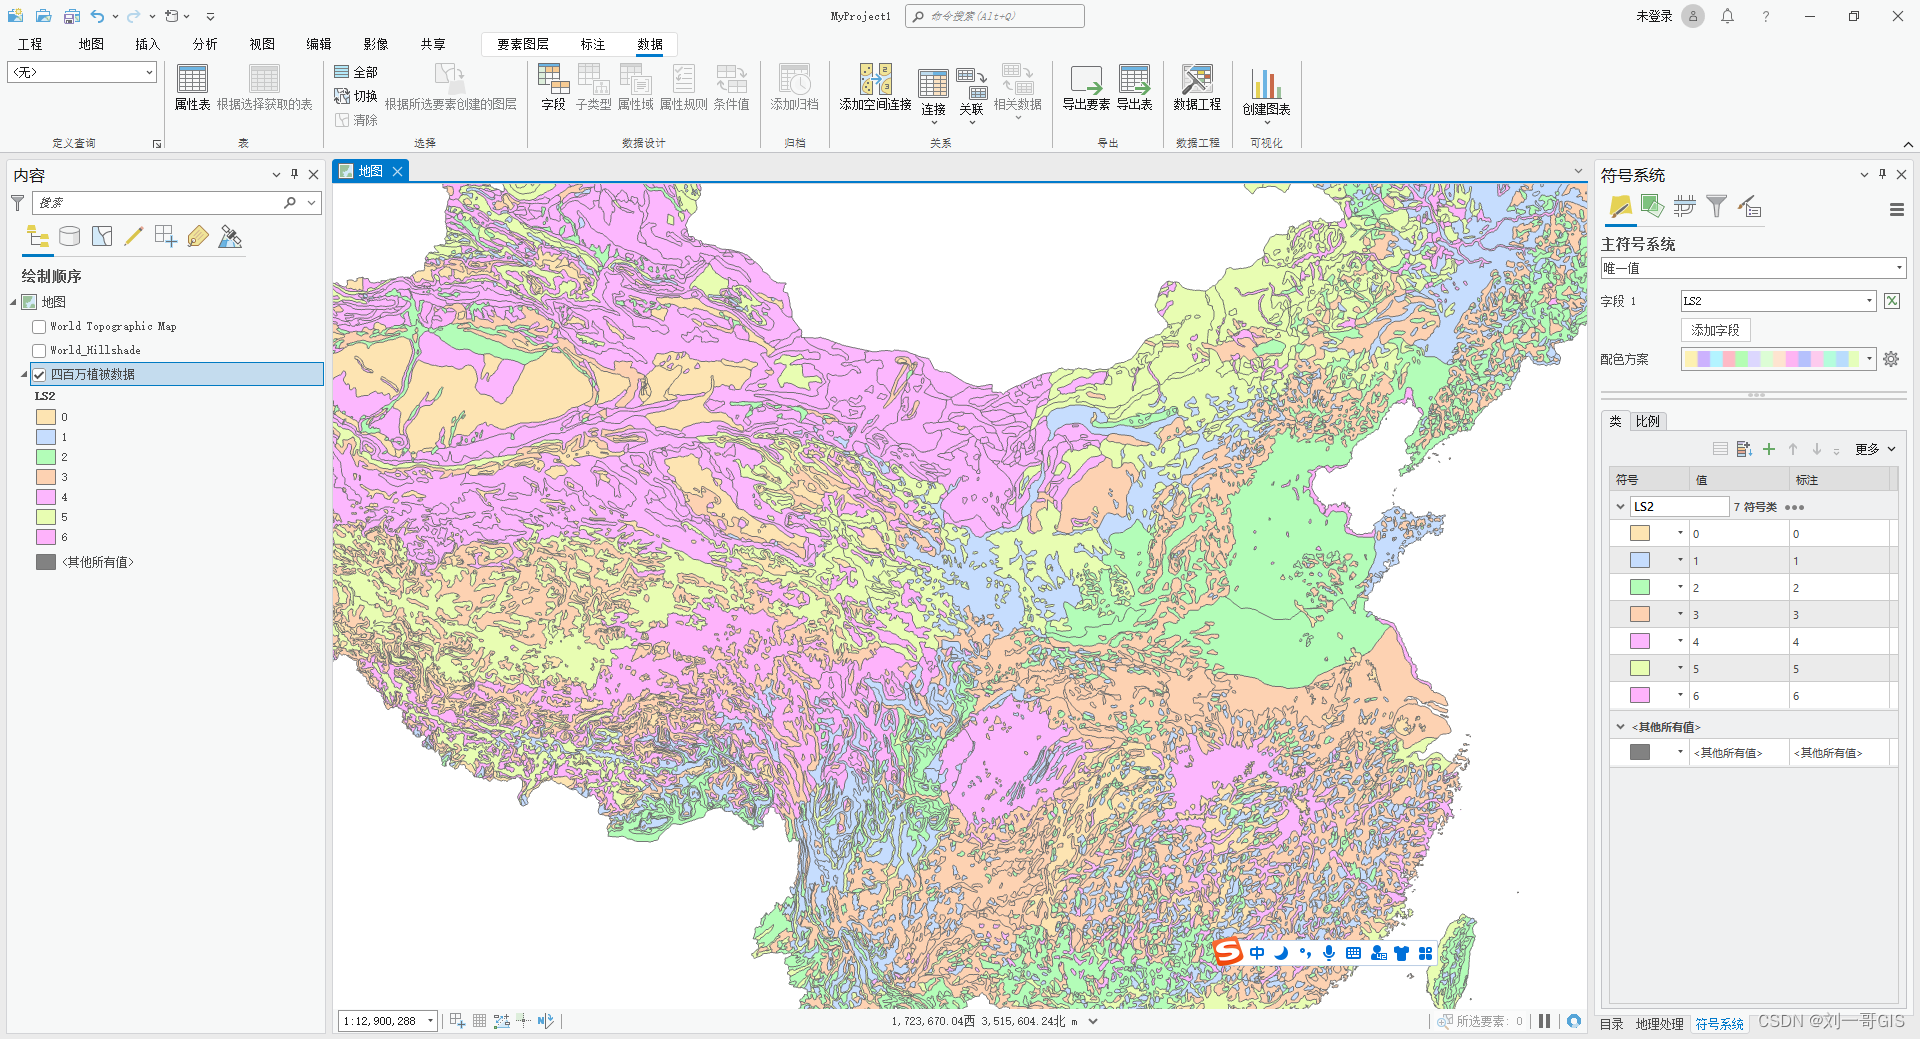Open symbology display filter funnel icon
Screen dimensions: 1920x1039
click(x=1717, y=207)
